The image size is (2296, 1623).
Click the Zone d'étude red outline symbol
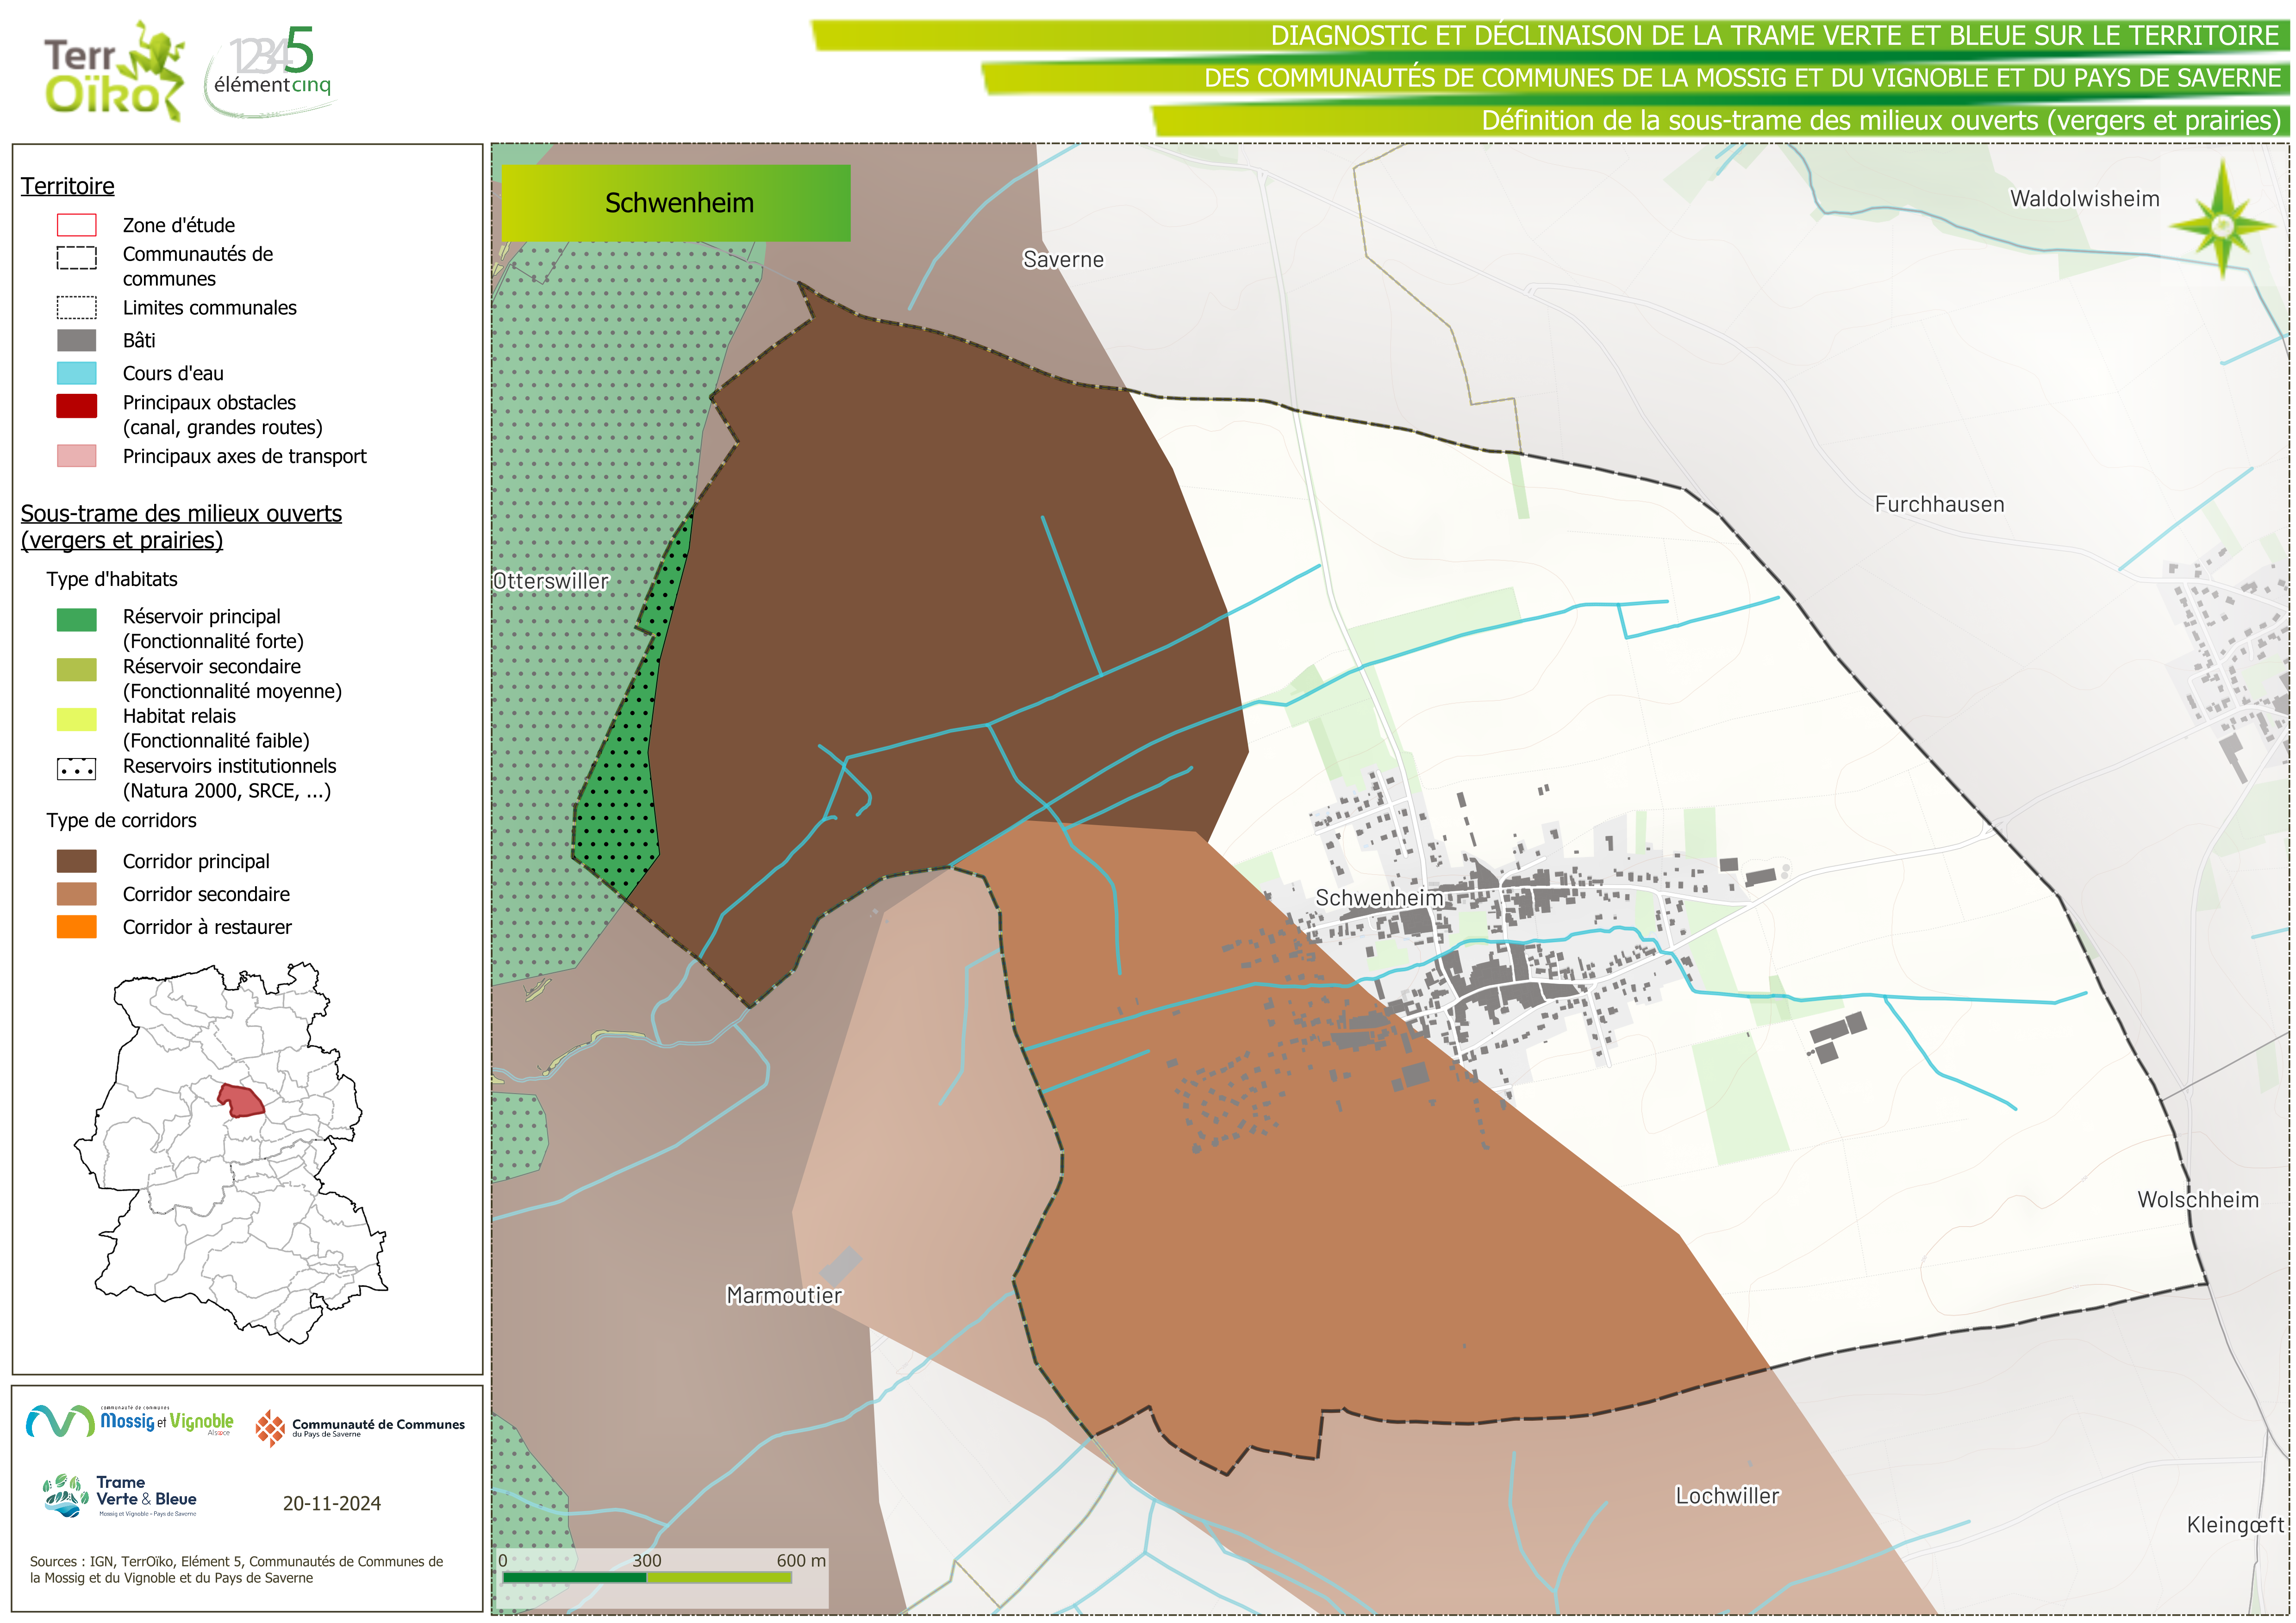pos(77,225)
